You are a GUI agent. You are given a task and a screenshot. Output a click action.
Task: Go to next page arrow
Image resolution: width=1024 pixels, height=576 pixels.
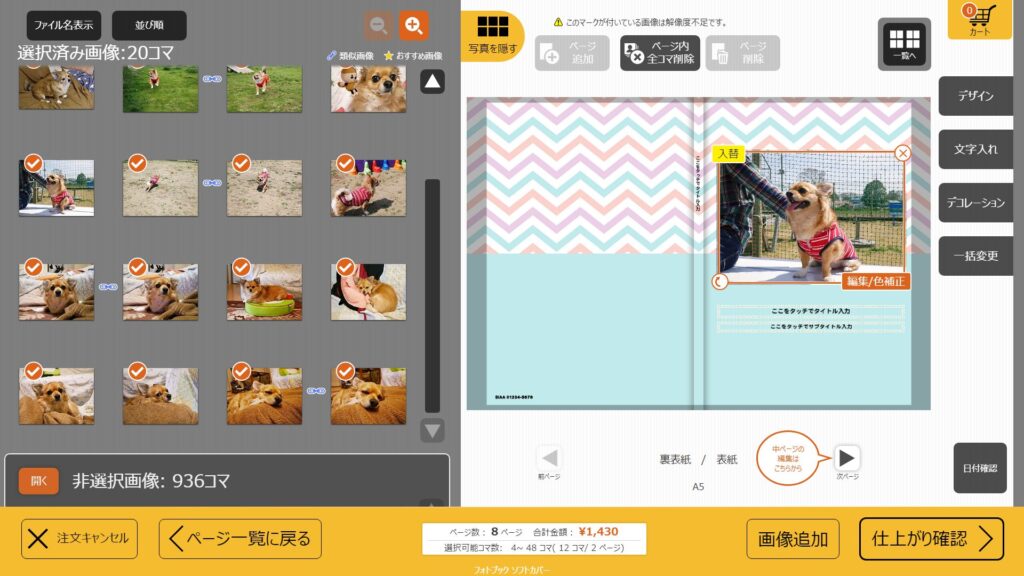pyautogui.click(x=846, y=458)
